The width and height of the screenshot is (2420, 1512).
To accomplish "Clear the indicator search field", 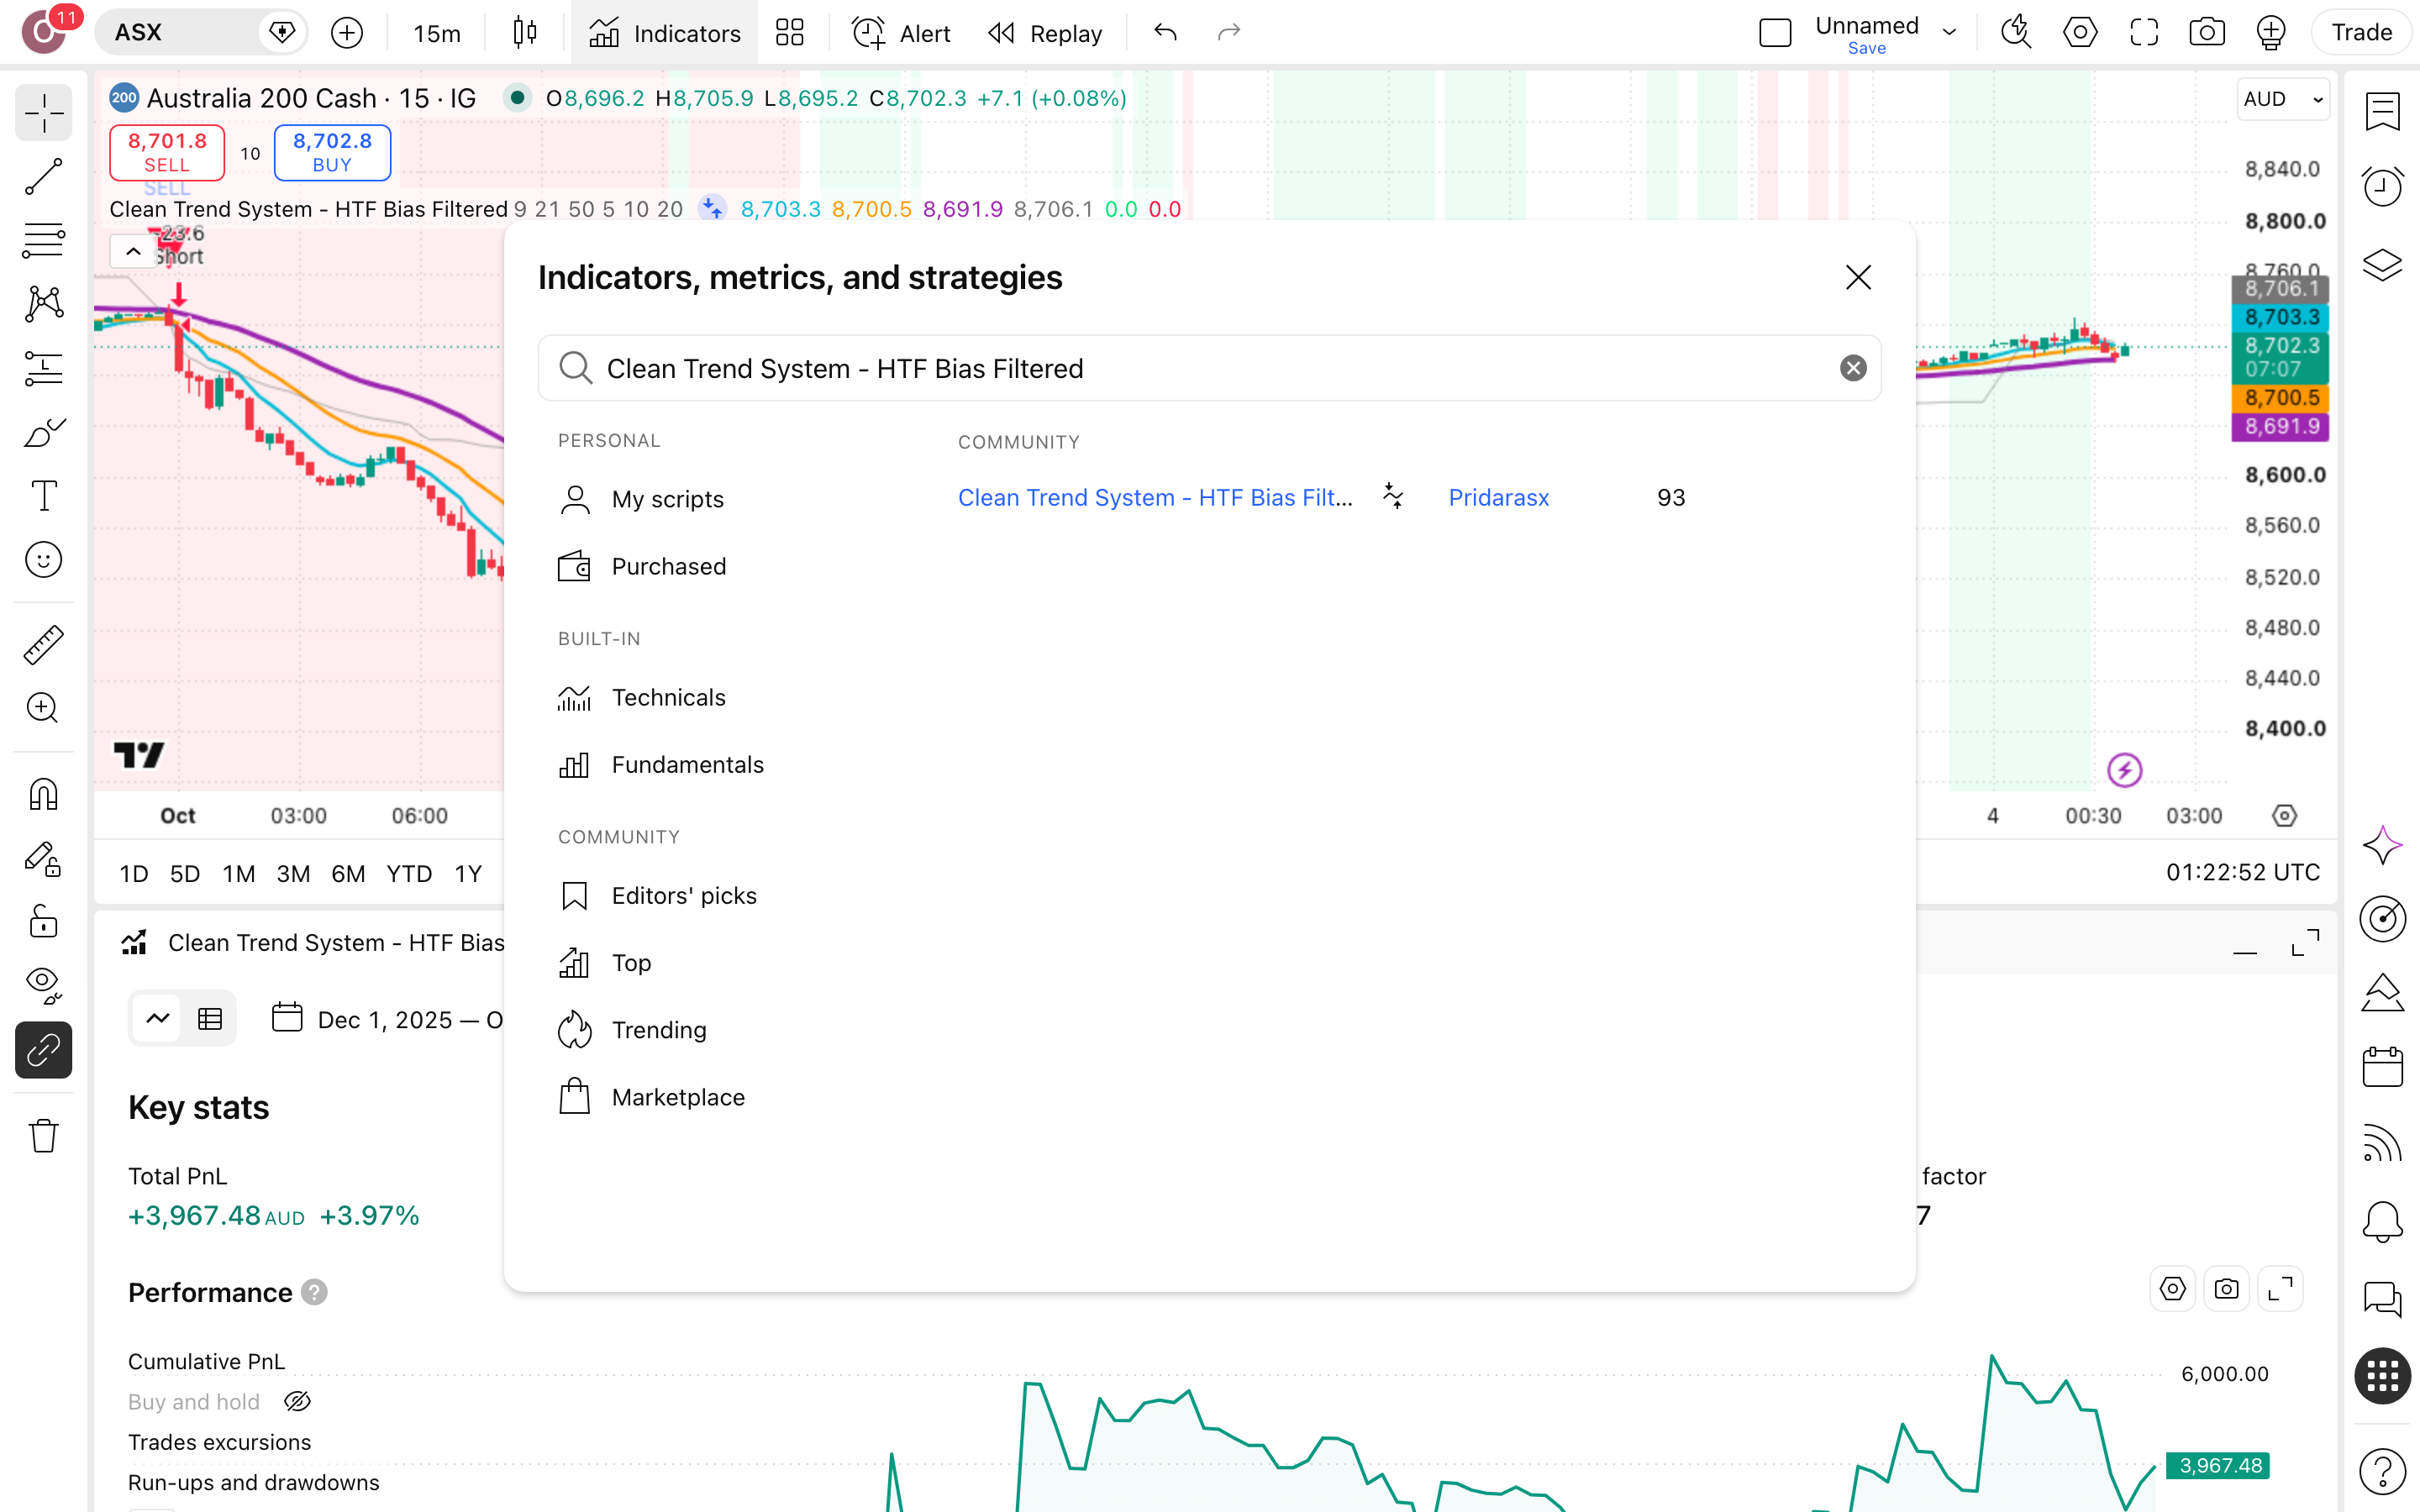I will 1853,368.
